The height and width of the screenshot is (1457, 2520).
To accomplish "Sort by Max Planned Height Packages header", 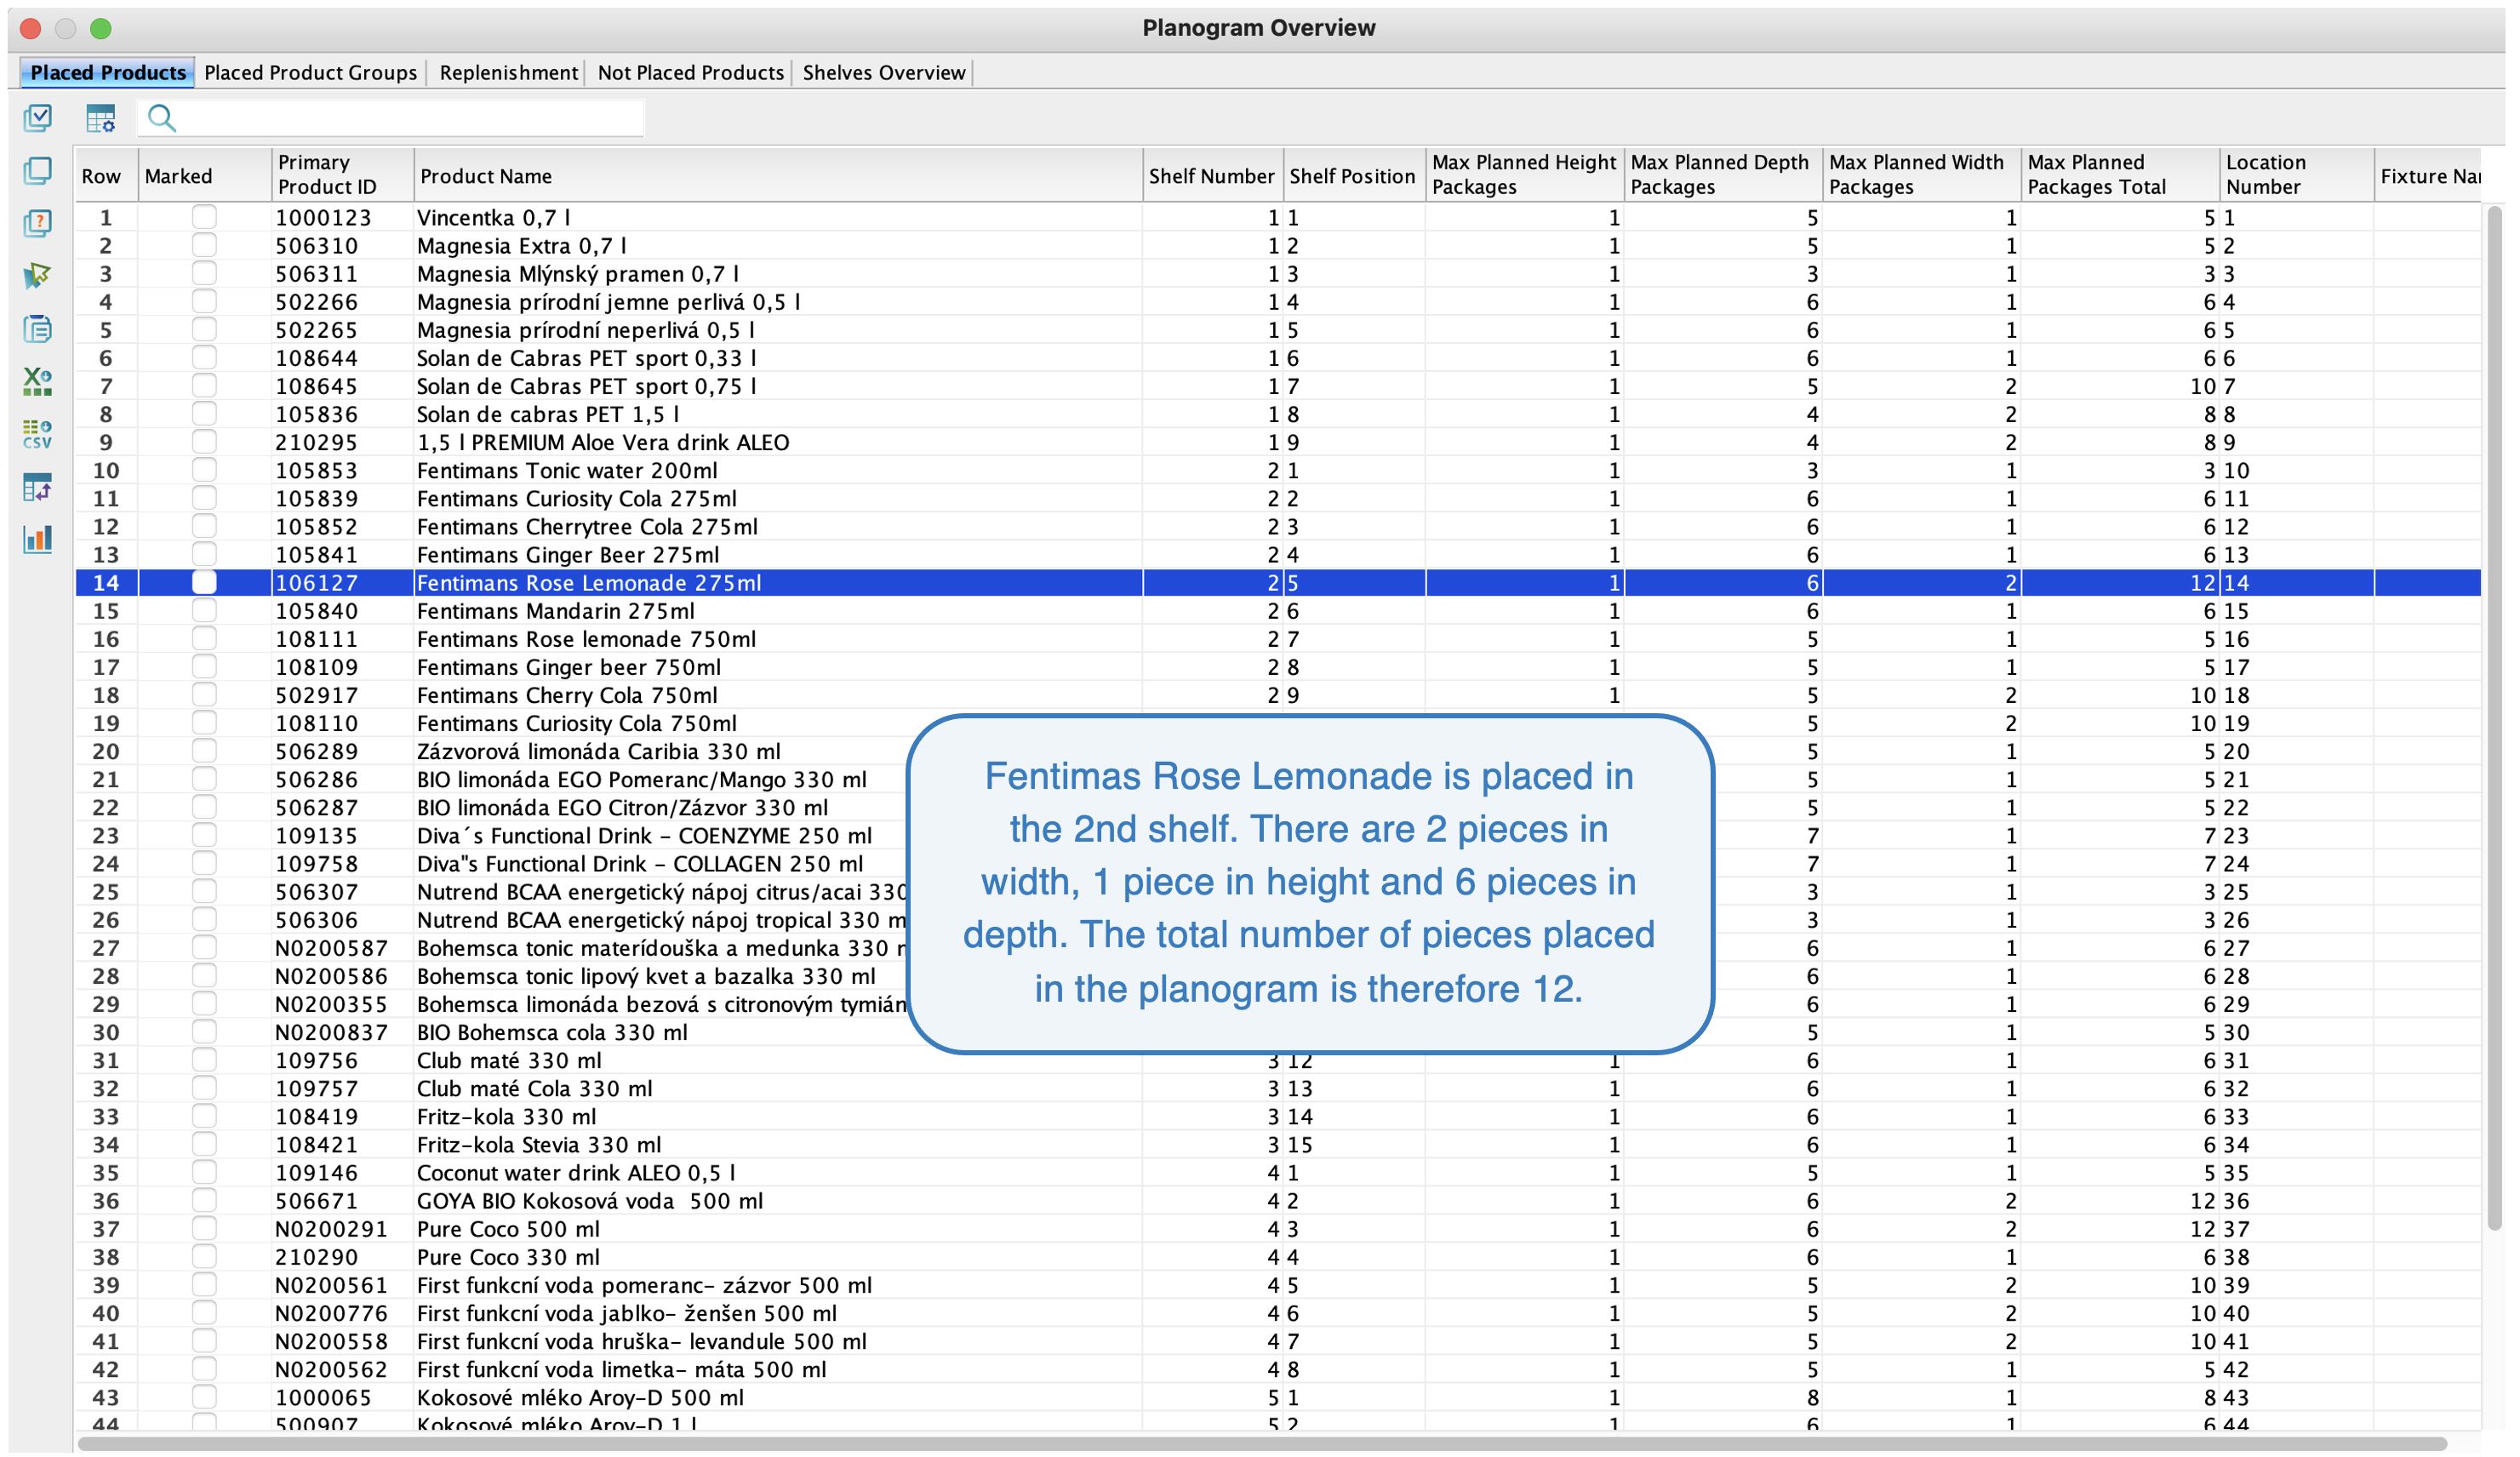I will coord(1524,175).
